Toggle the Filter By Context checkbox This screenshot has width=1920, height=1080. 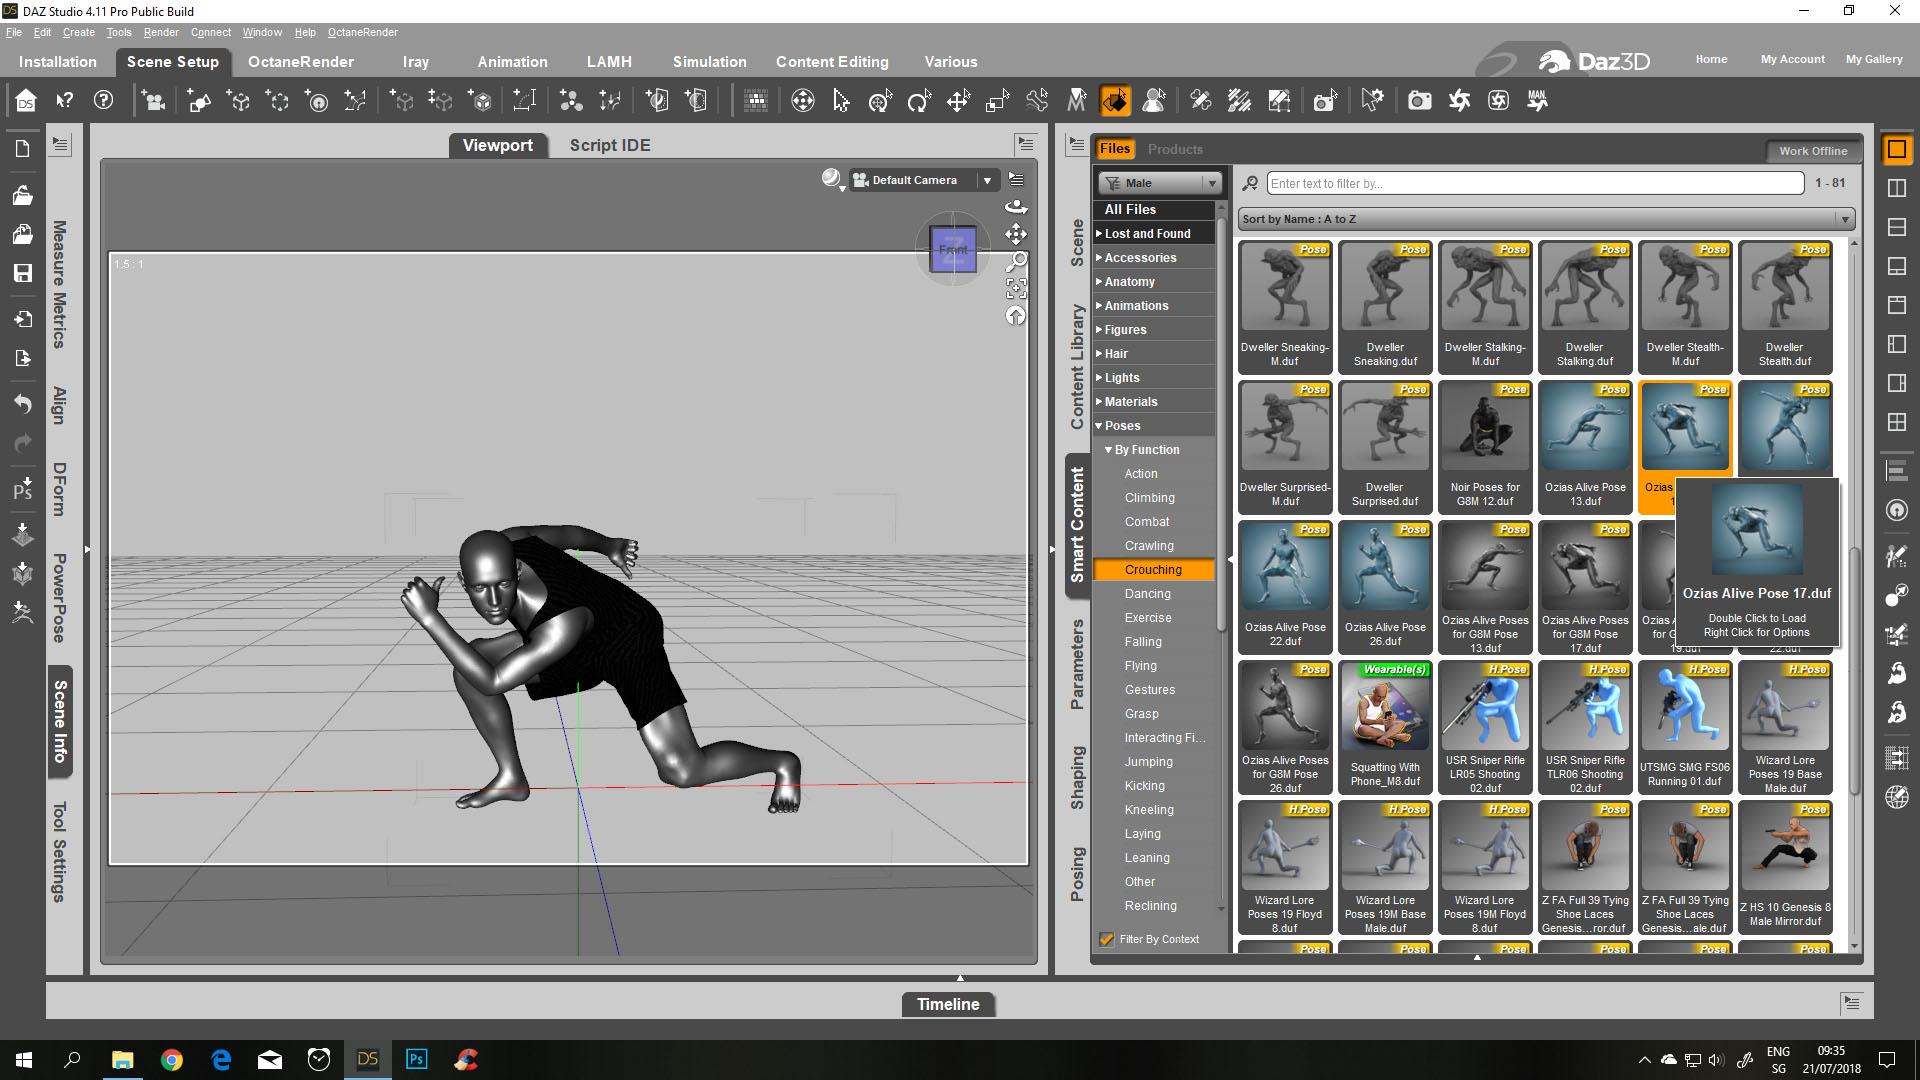(1106, 939)
